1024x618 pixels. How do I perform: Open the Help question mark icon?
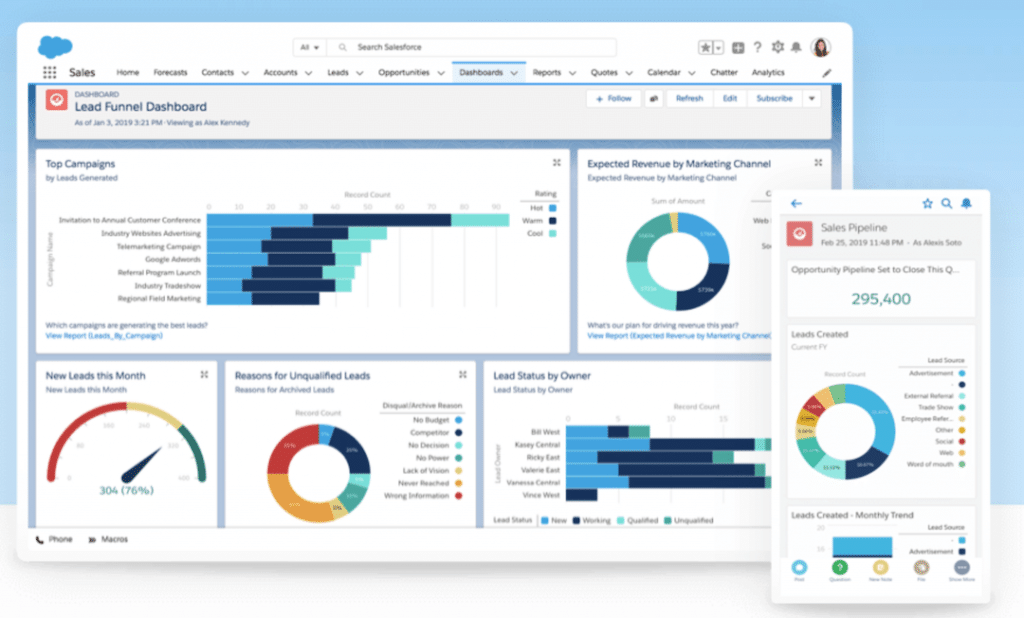(x=758, y=47)
